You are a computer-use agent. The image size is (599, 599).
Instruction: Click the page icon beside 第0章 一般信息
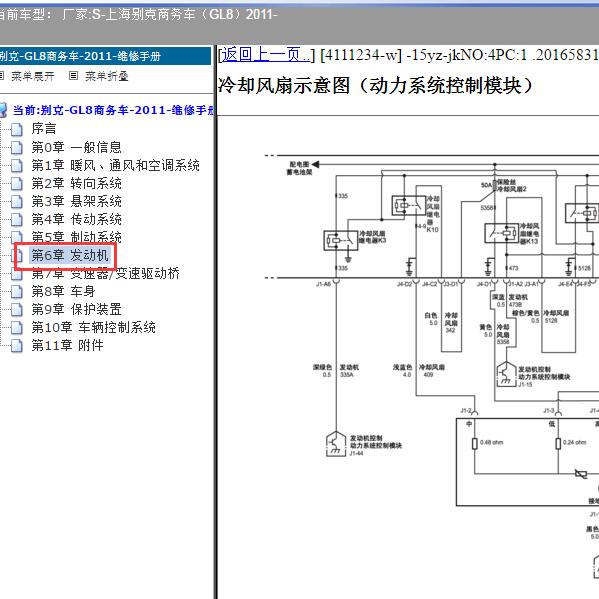[16, 147]
